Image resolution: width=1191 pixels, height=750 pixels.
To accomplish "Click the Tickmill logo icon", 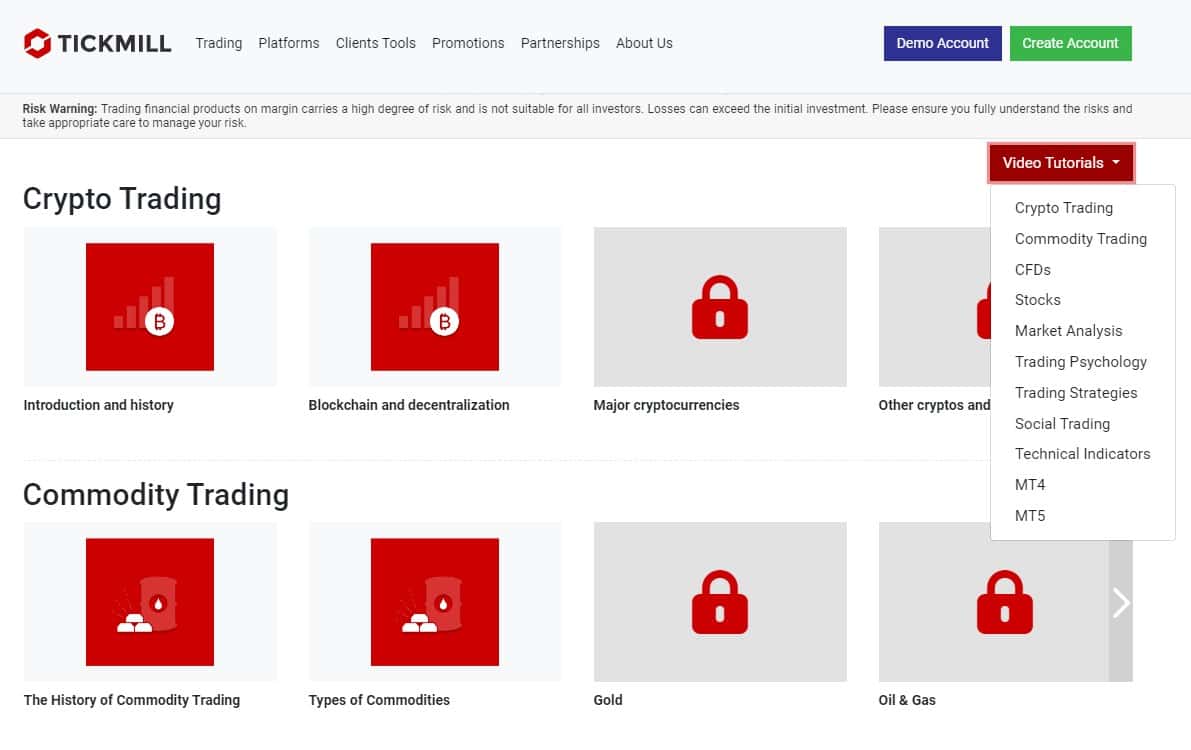I will (x=37, y=43).
